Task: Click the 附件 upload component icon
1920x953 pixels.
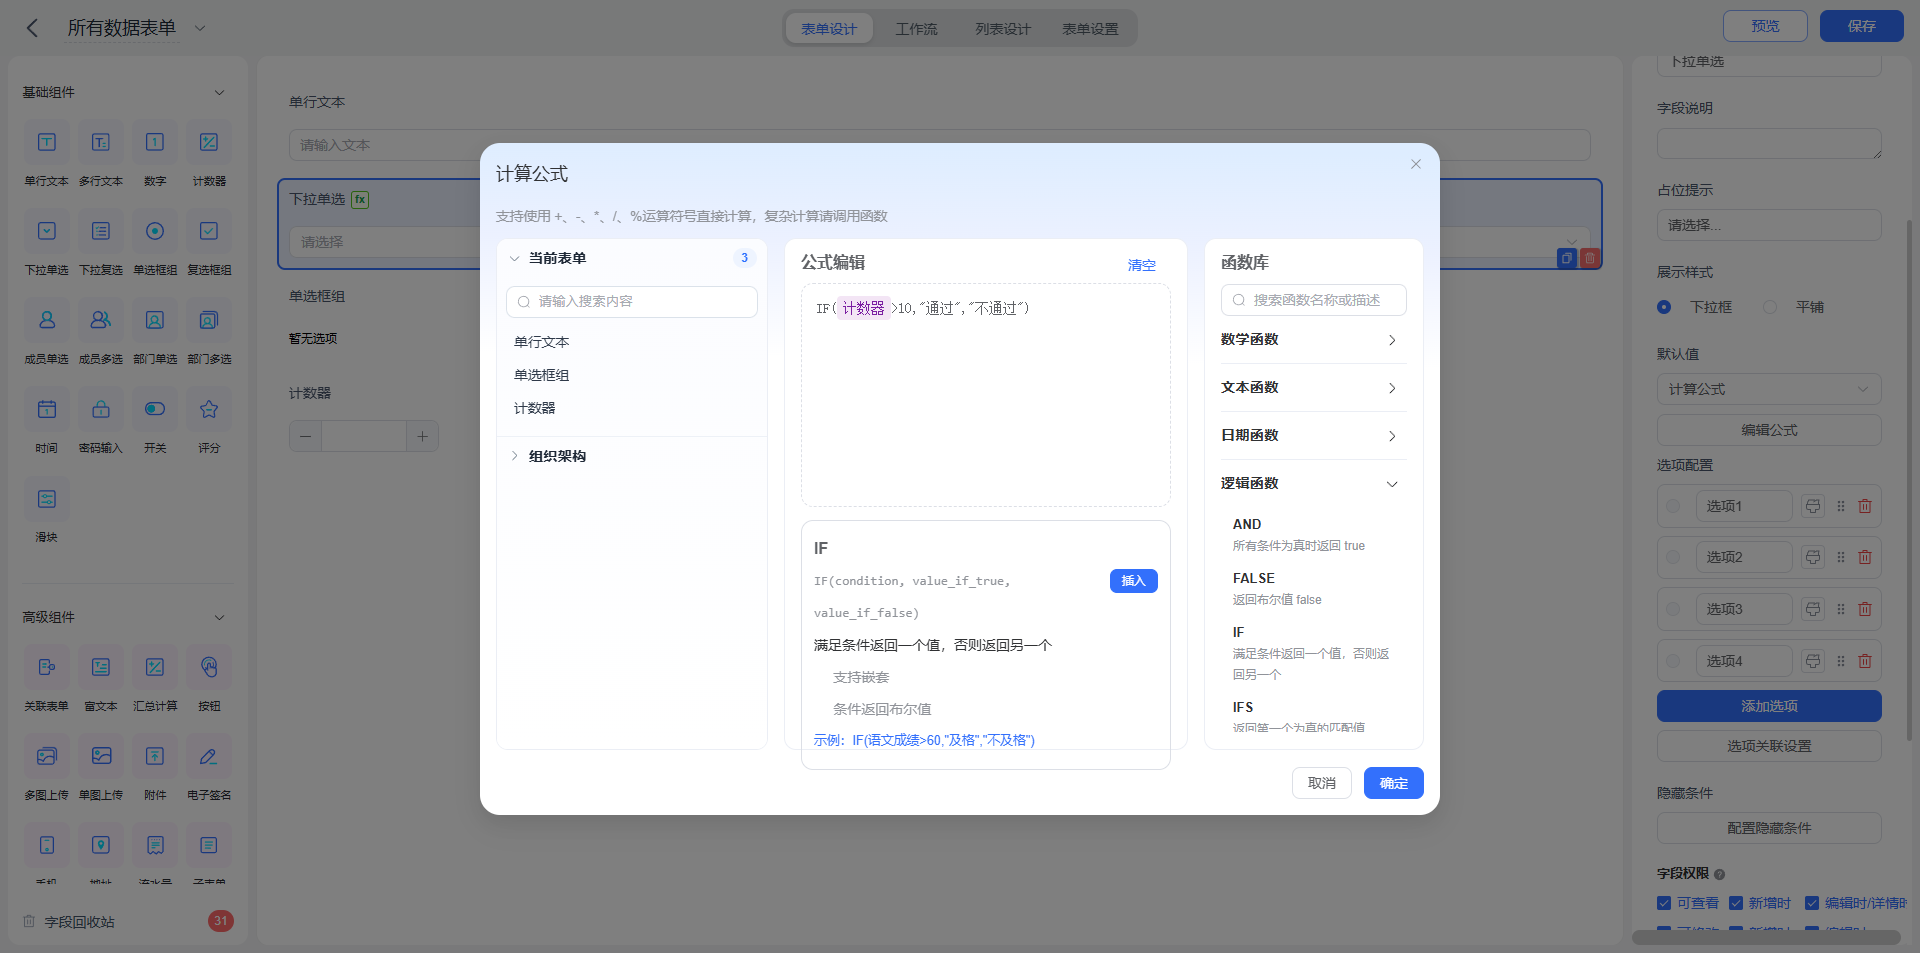Action: click(155, 756)
